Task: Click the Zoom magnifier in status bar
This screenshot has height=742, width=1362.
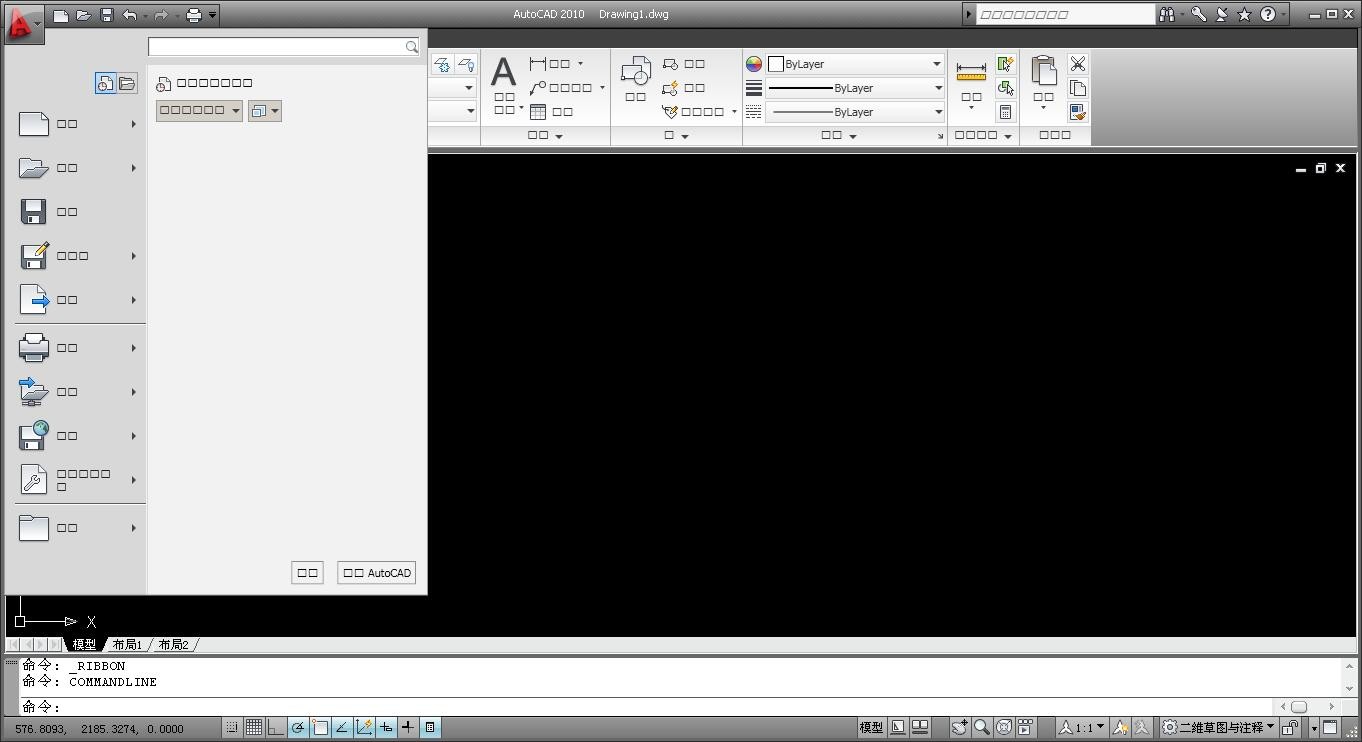Action: pos(982,727)
